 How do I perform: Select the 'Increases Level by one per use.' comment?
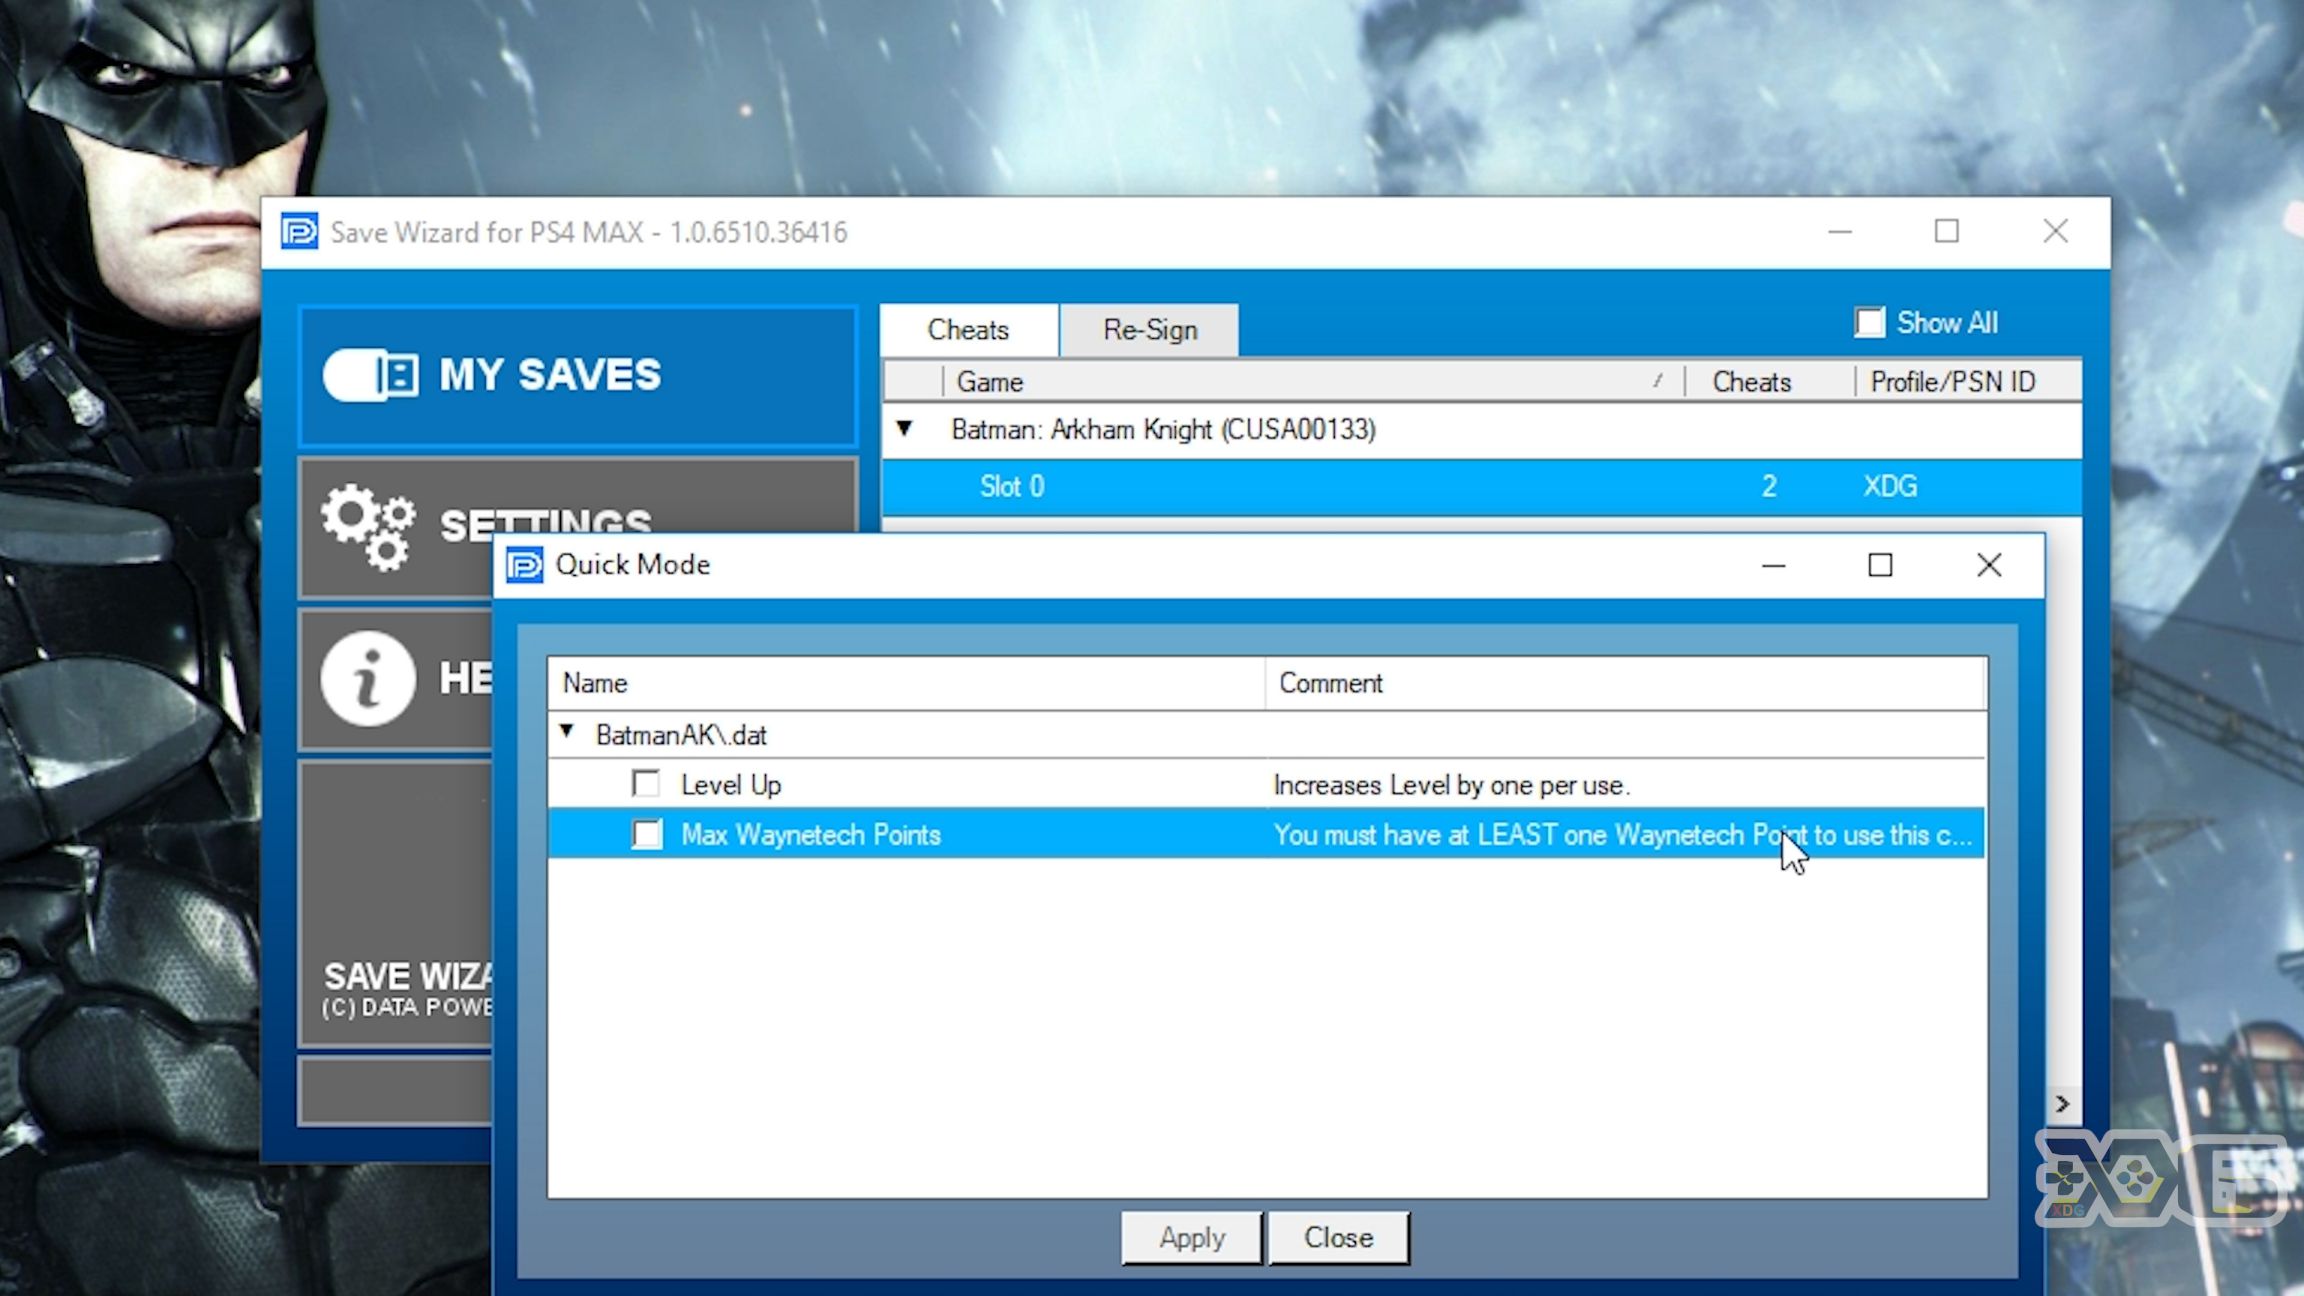point(1452,786)
